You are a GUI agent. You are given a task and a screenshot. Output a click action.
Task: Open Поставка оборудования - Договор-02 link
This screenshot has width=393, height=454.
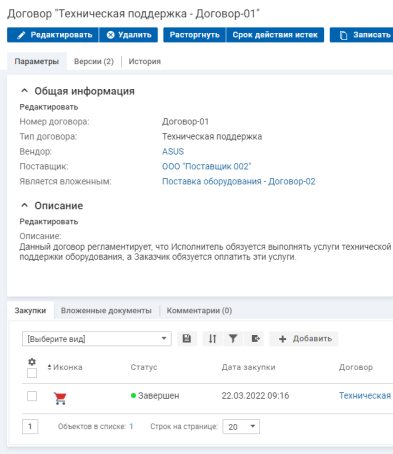239,181
